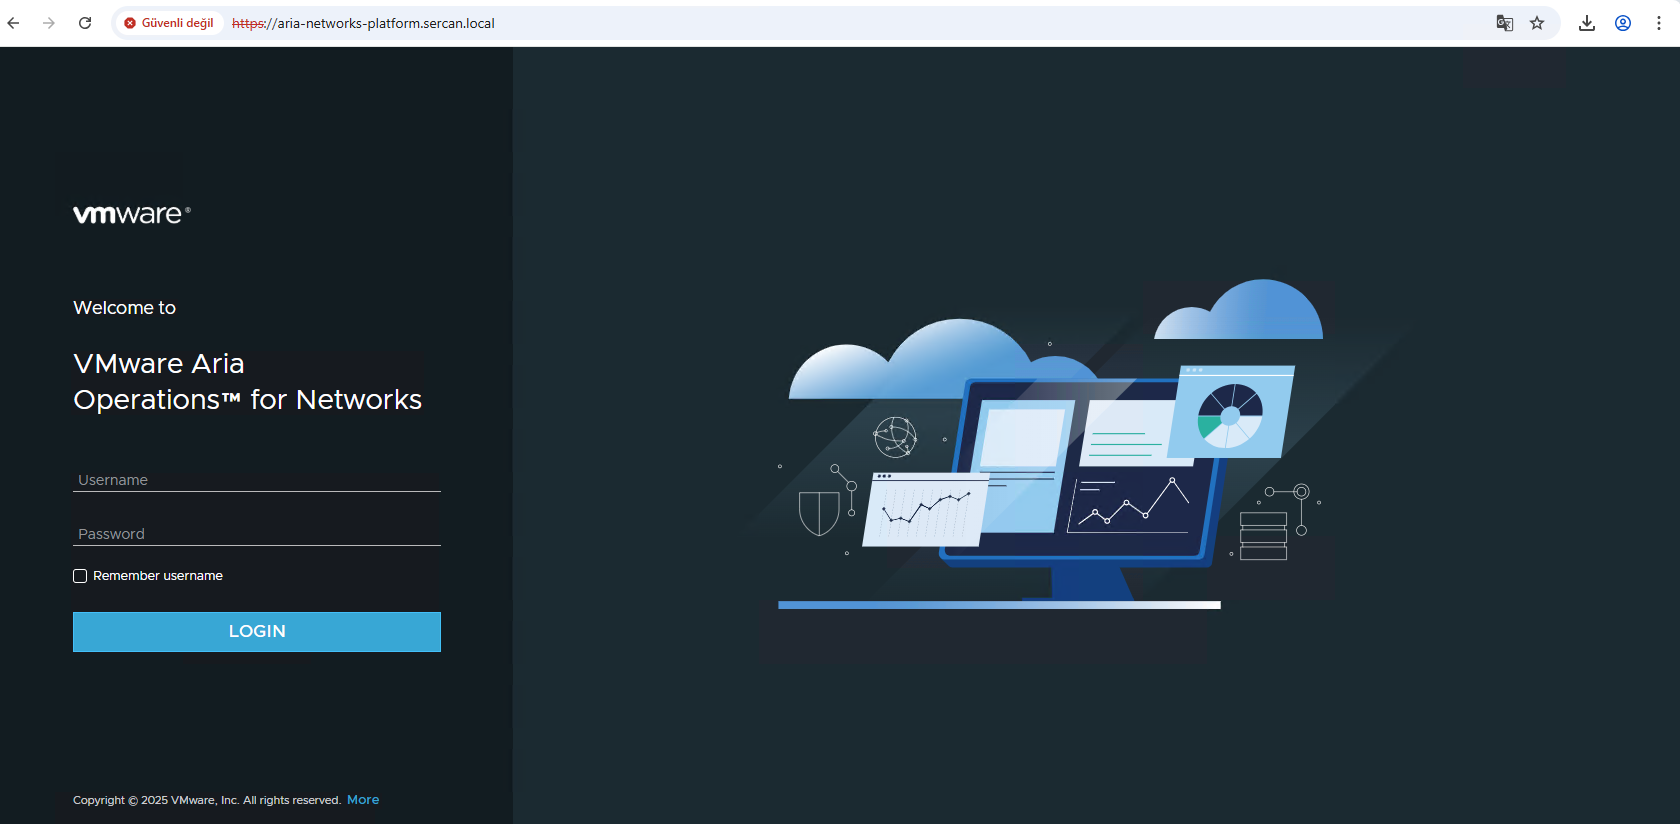Bookmark this page with the star icon
The height and width of the screenshot is (824, 1680).
[1537, 23]
